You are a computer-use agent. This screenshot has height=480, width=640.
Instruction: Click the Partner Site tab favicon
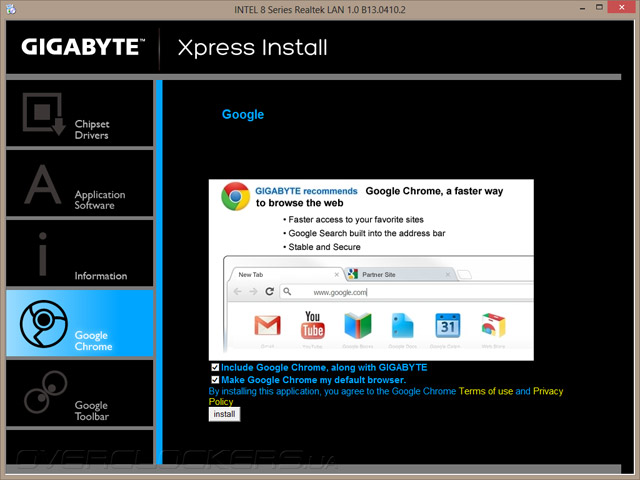(x=353, y=274)
